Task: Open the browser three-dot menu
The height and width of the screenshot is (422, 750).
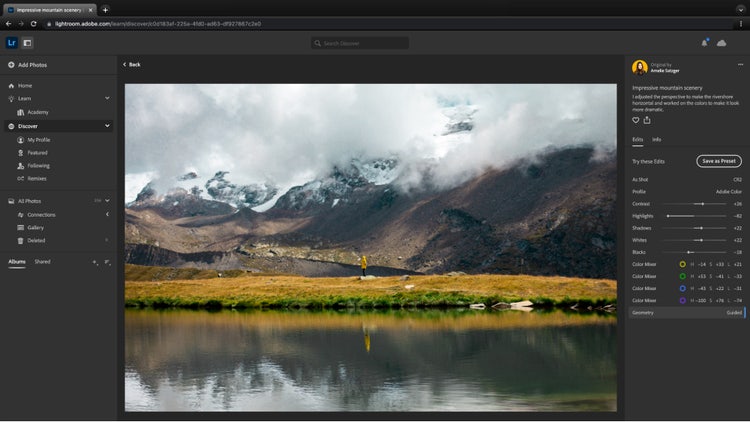Action: [x=741, y=23]
